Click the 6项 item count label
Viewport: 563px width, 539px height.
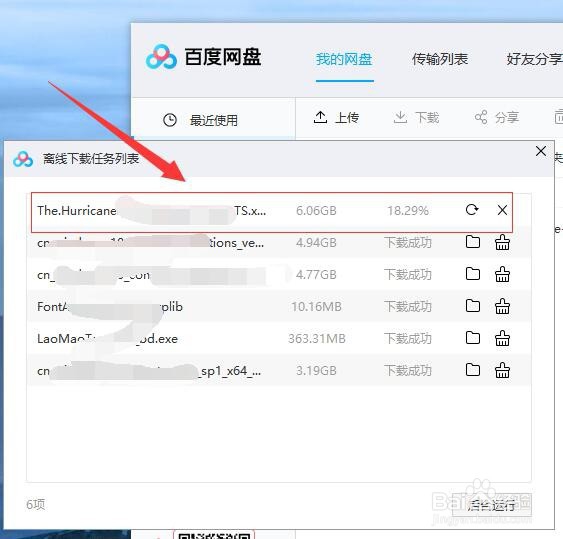point(36,505)
